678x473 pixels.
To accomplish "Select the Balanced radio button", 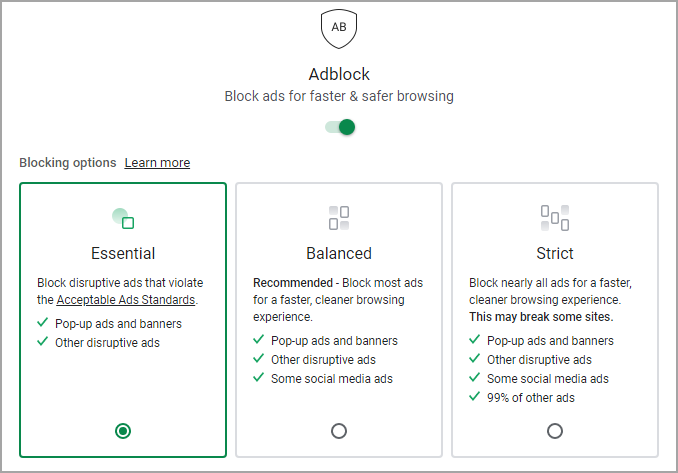I will pyautogui.click(x=339, y=431).
